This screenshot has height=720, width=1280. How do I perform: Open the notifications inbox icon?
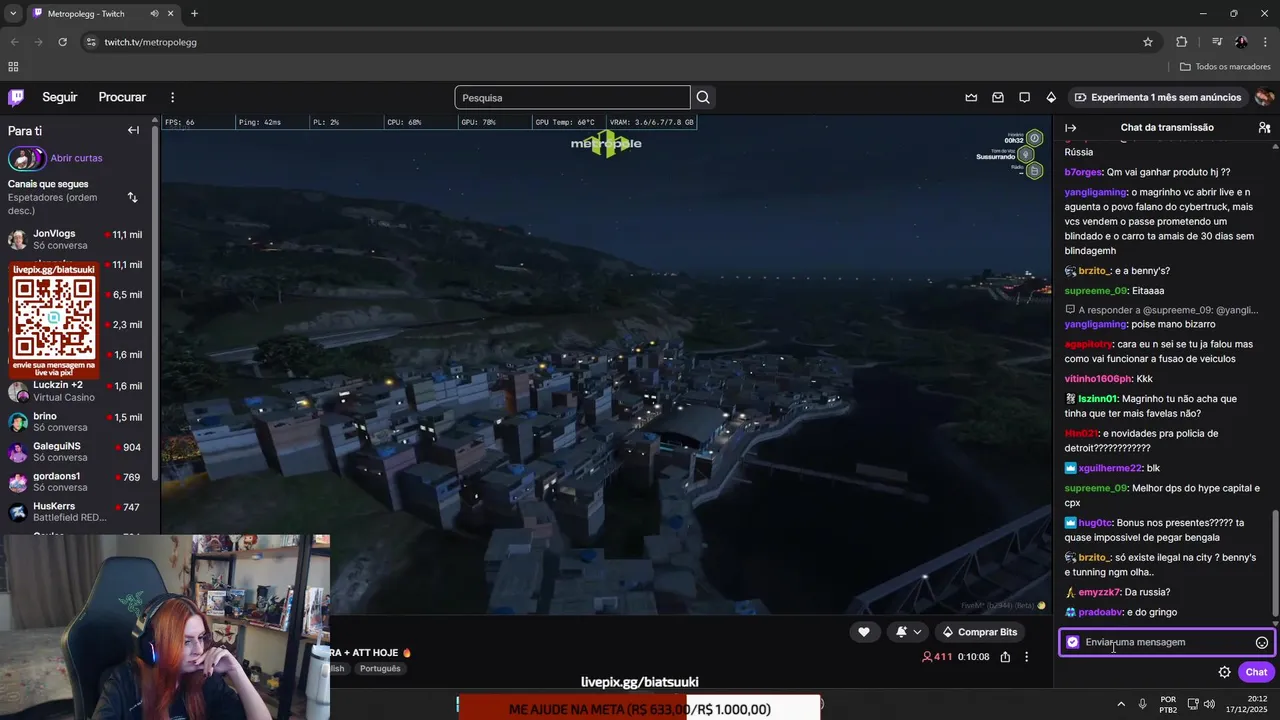pos(998,97)
